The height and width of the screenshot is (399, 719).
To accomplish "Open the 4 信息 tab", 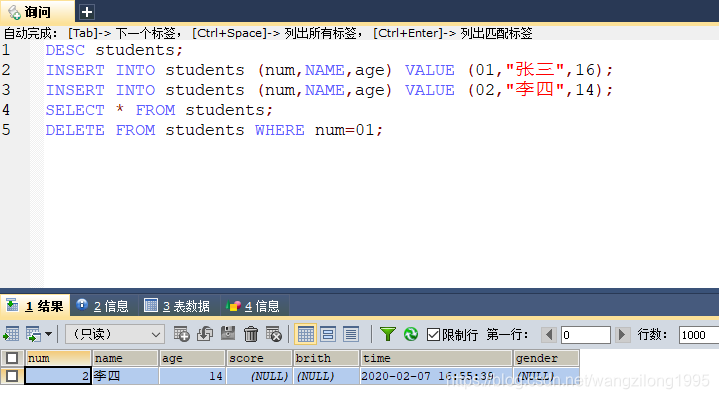I will [x=253, y=306].
